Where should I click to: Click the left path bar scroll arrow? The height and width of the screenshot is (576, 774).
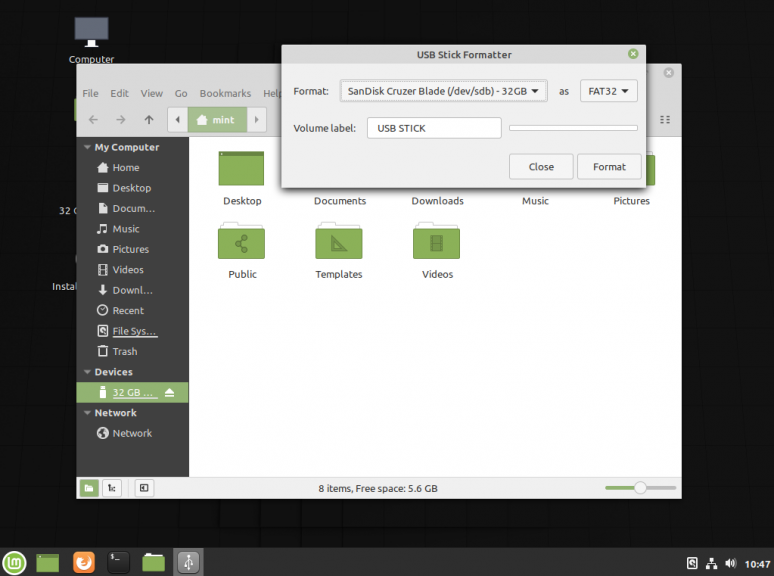click(x=178, y=119)
